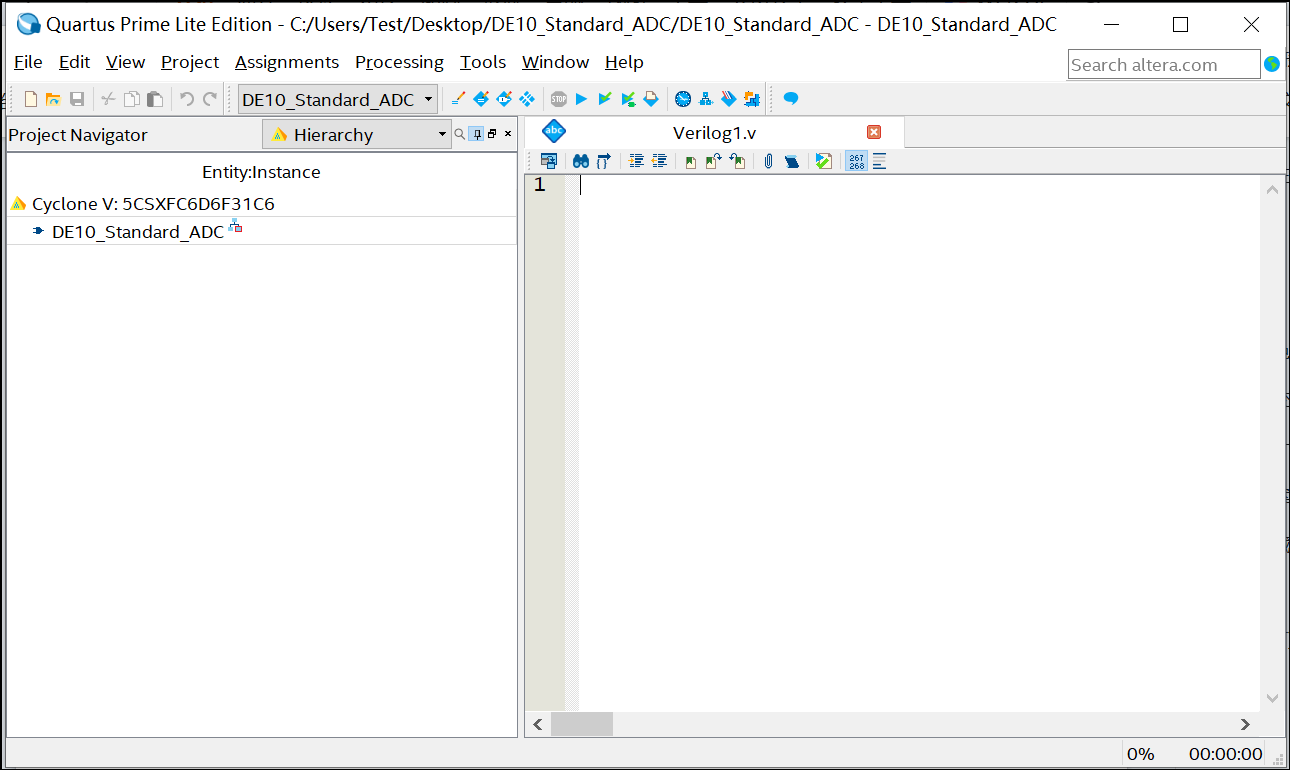Toggle line numbers display (267/268 icon)
This screenshot has height=770, width=1290.
pyautogui.click(x=856, y=161)
